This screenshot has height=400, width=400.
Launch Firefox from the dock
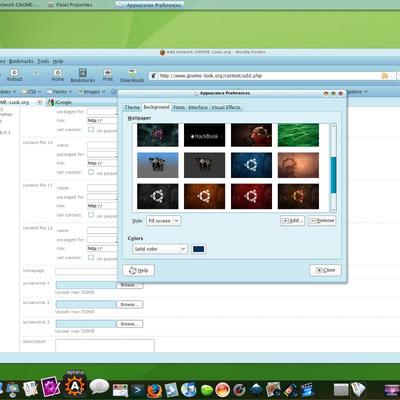pyautogui.click(x=154, y=390)
